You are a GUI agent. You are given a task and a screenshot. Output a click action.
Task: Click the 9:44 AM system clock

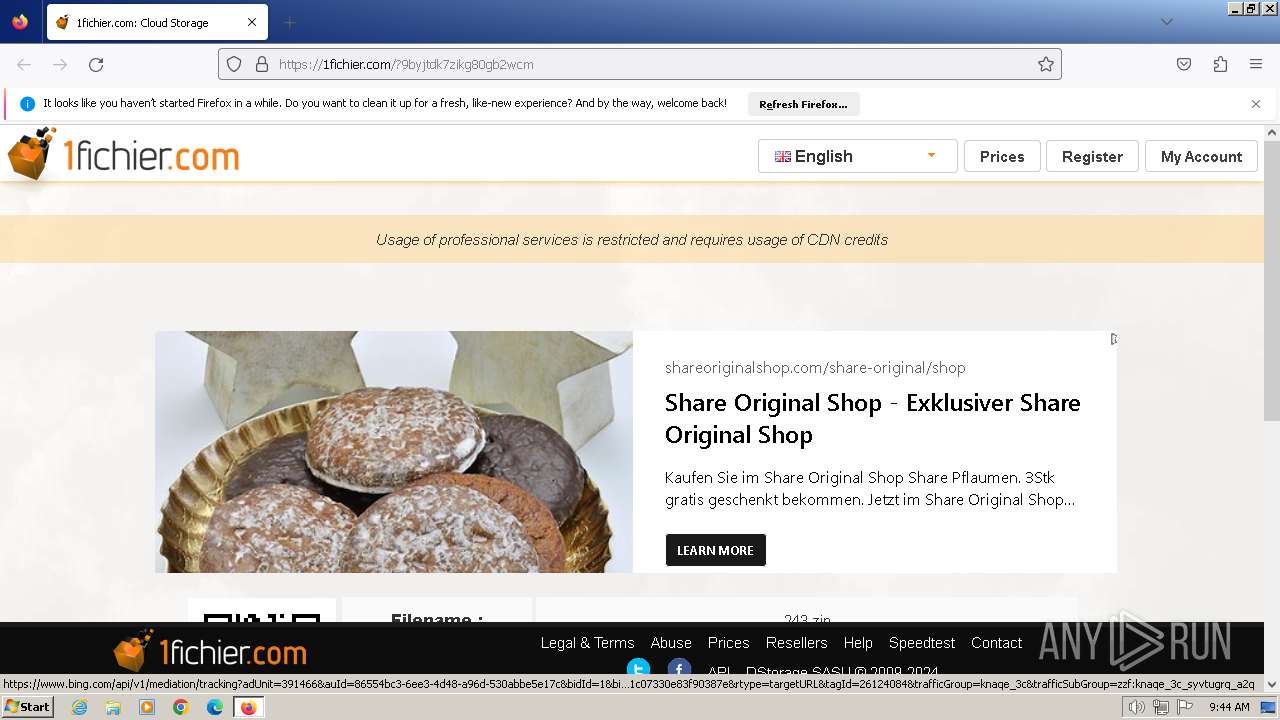(x=1229, y=707)
